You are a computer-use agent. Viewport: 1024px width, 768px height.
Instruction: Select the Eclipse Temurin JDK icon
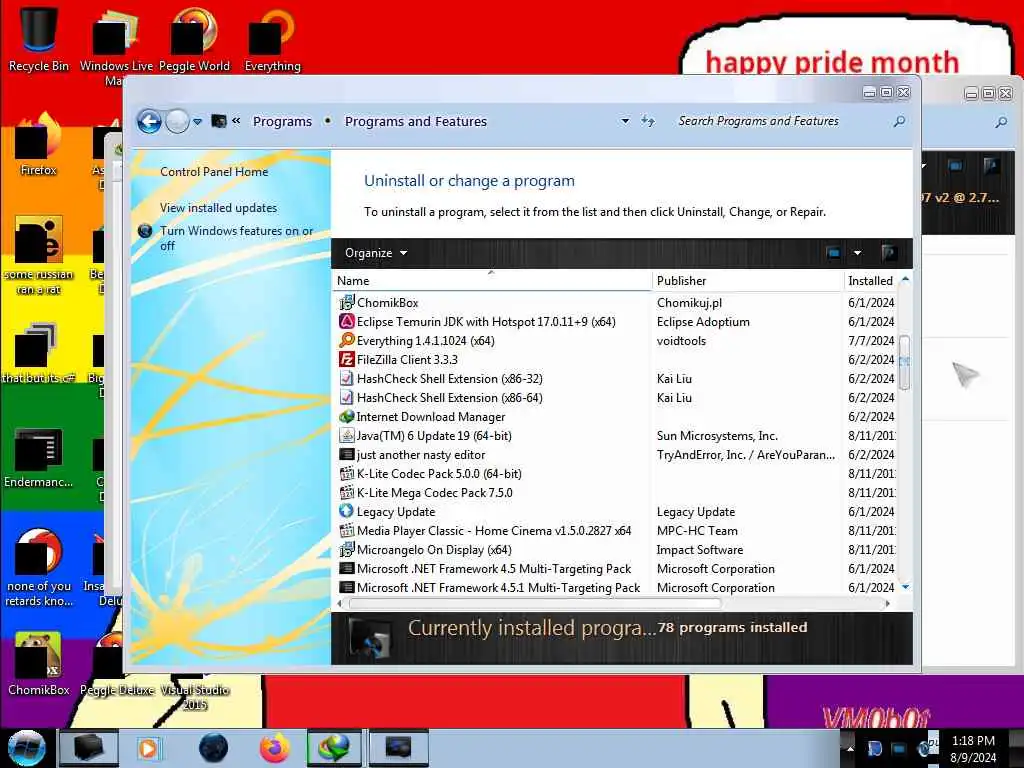pyautogui.click(x=347, y=321)
